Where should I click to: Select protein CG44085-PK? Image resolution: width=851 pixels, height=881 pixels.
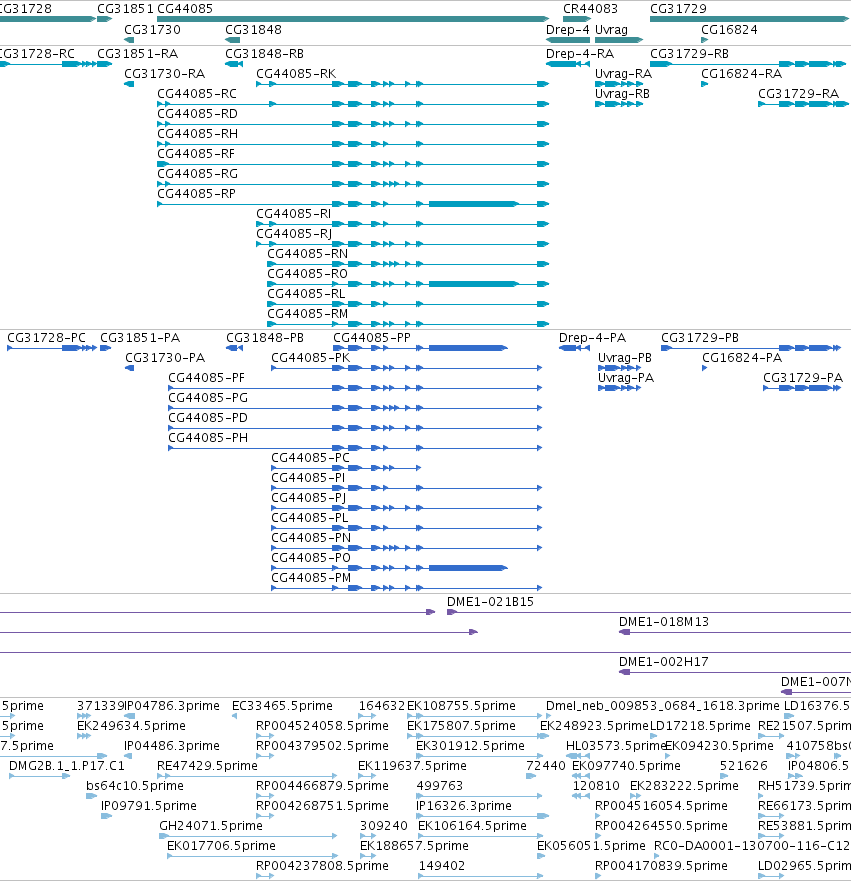[x=311, y=358]
